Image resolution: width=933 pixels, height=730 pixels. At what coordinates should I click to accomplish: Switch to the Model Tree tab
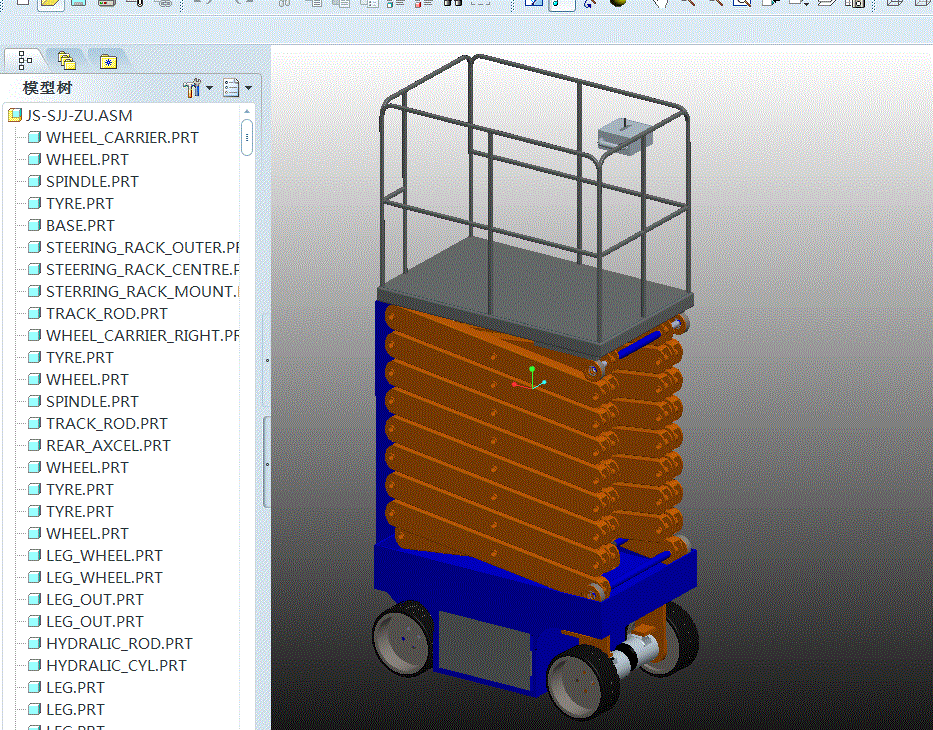point(24,60)
